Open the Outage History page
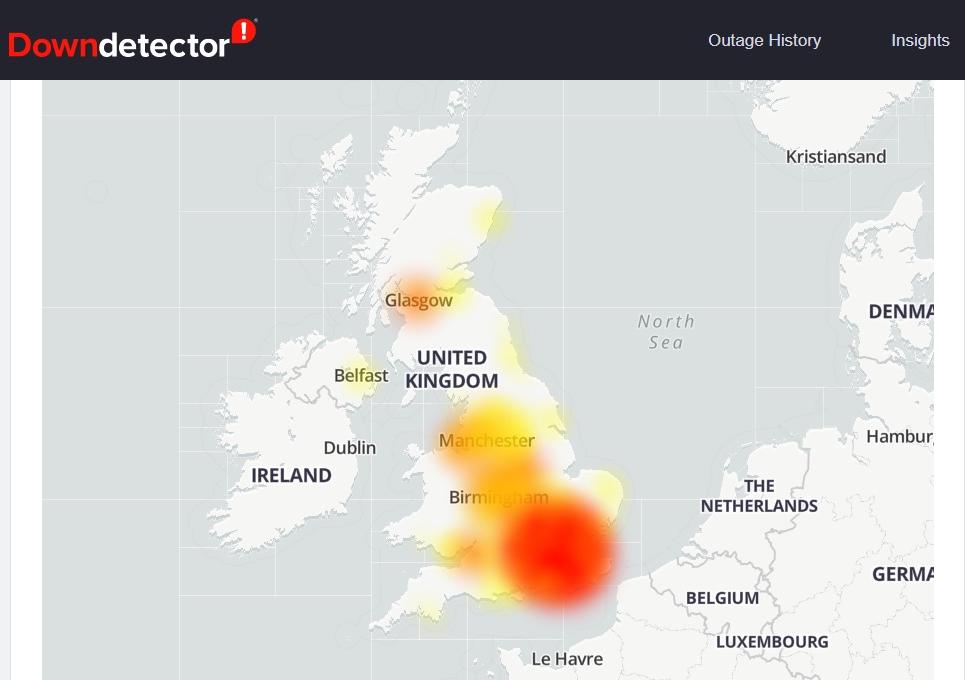Viewport: 965px width, 680px height. (764, 40)
